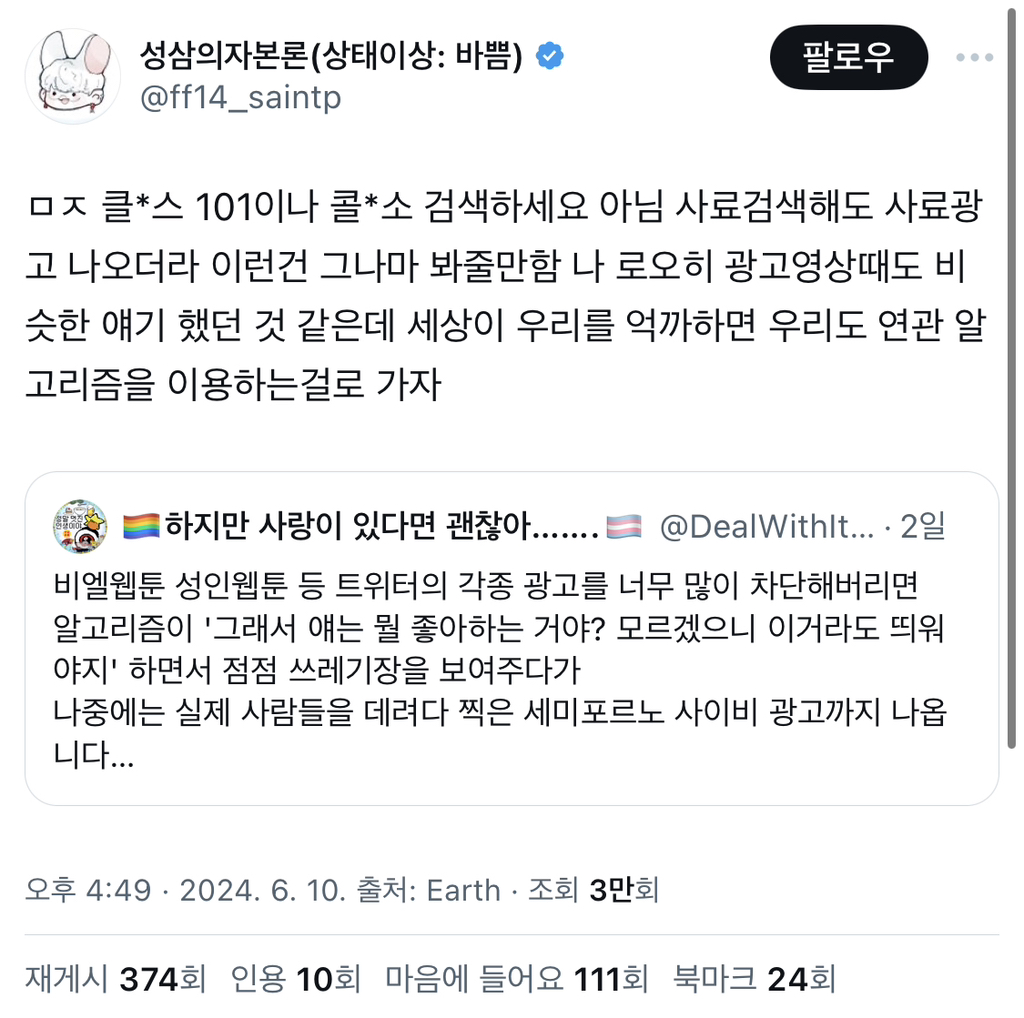1024x1018 pixels.
Task: Open the quoted @DealWithIt handle
Action: (x=767, y=526)
